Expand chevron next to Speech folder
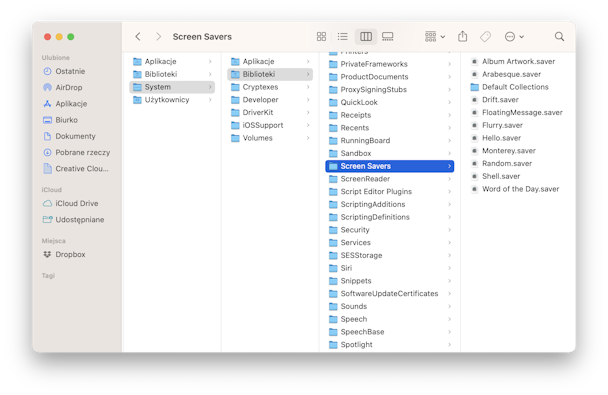The height and width of the screenshot is (395, 608). click(449, 319)
